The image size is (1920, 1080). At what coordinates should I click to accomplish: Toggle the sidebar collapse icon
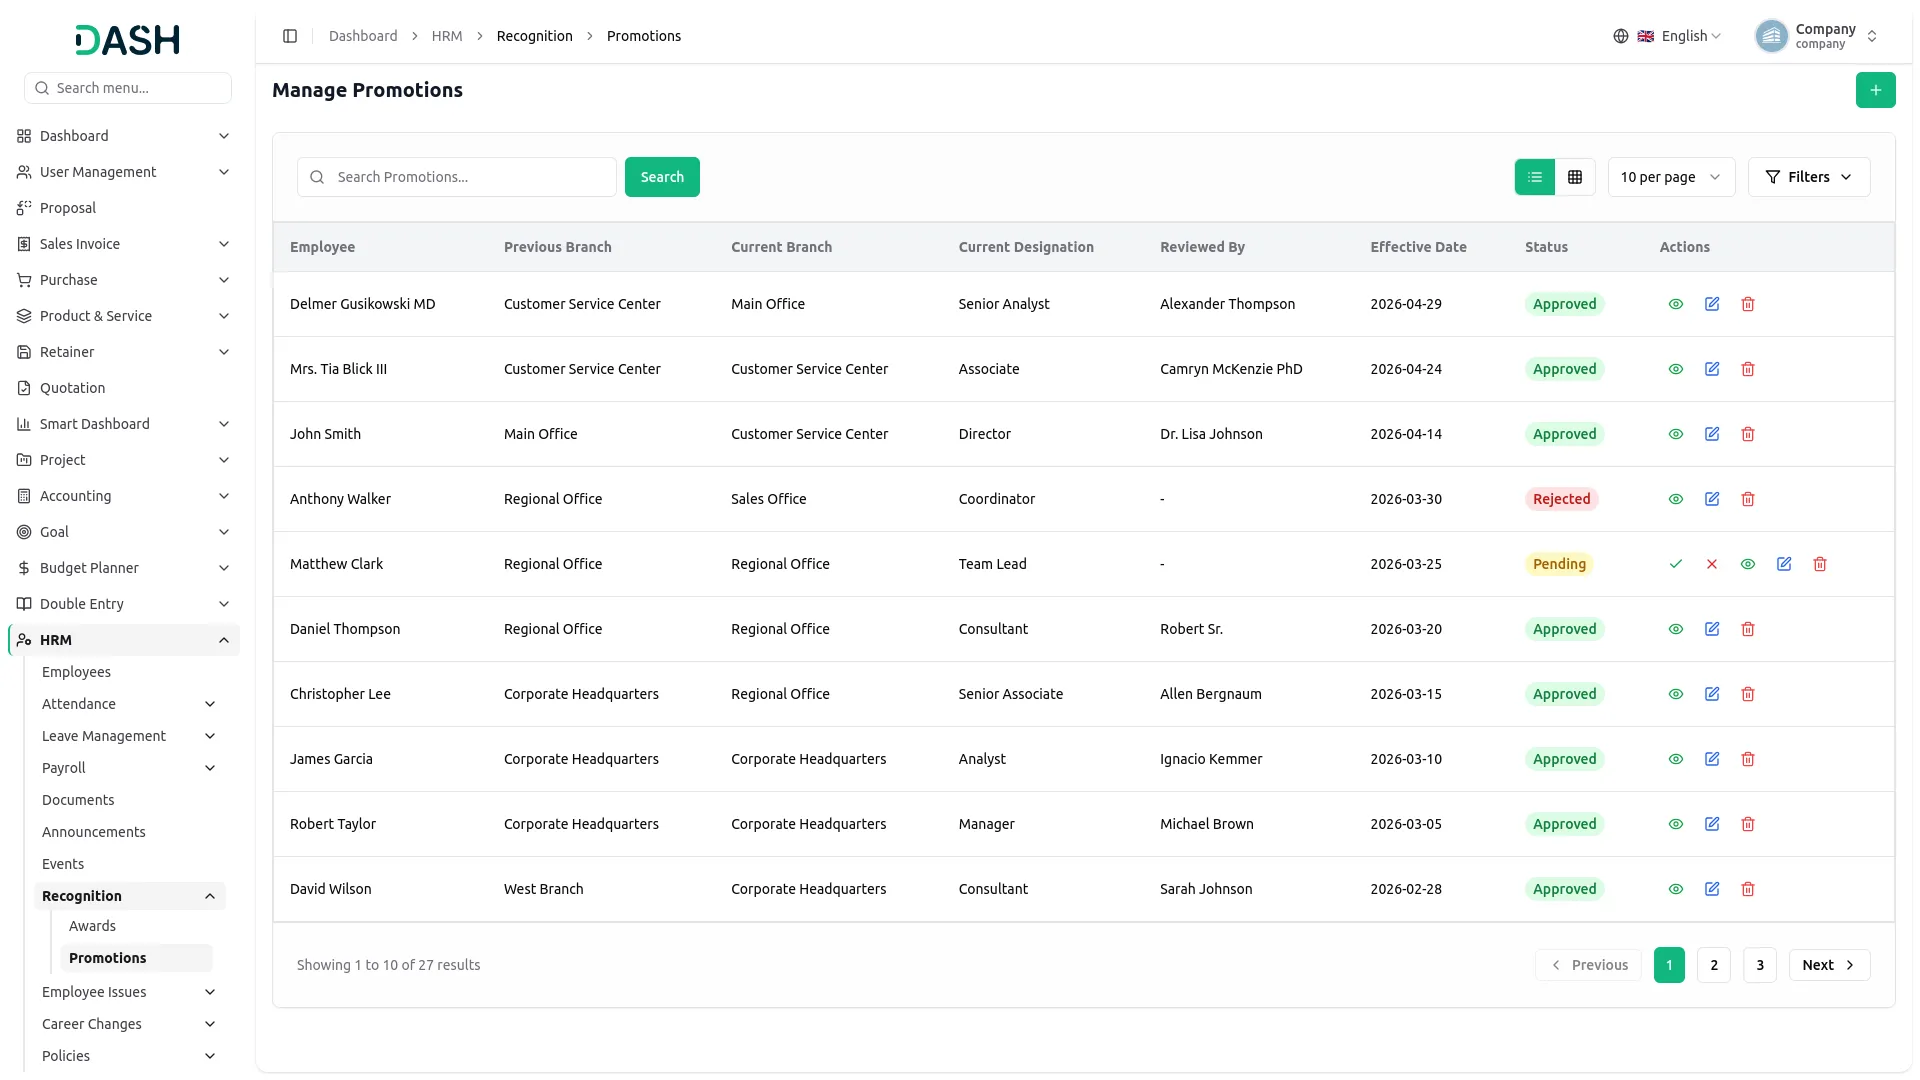pos(290,36)
